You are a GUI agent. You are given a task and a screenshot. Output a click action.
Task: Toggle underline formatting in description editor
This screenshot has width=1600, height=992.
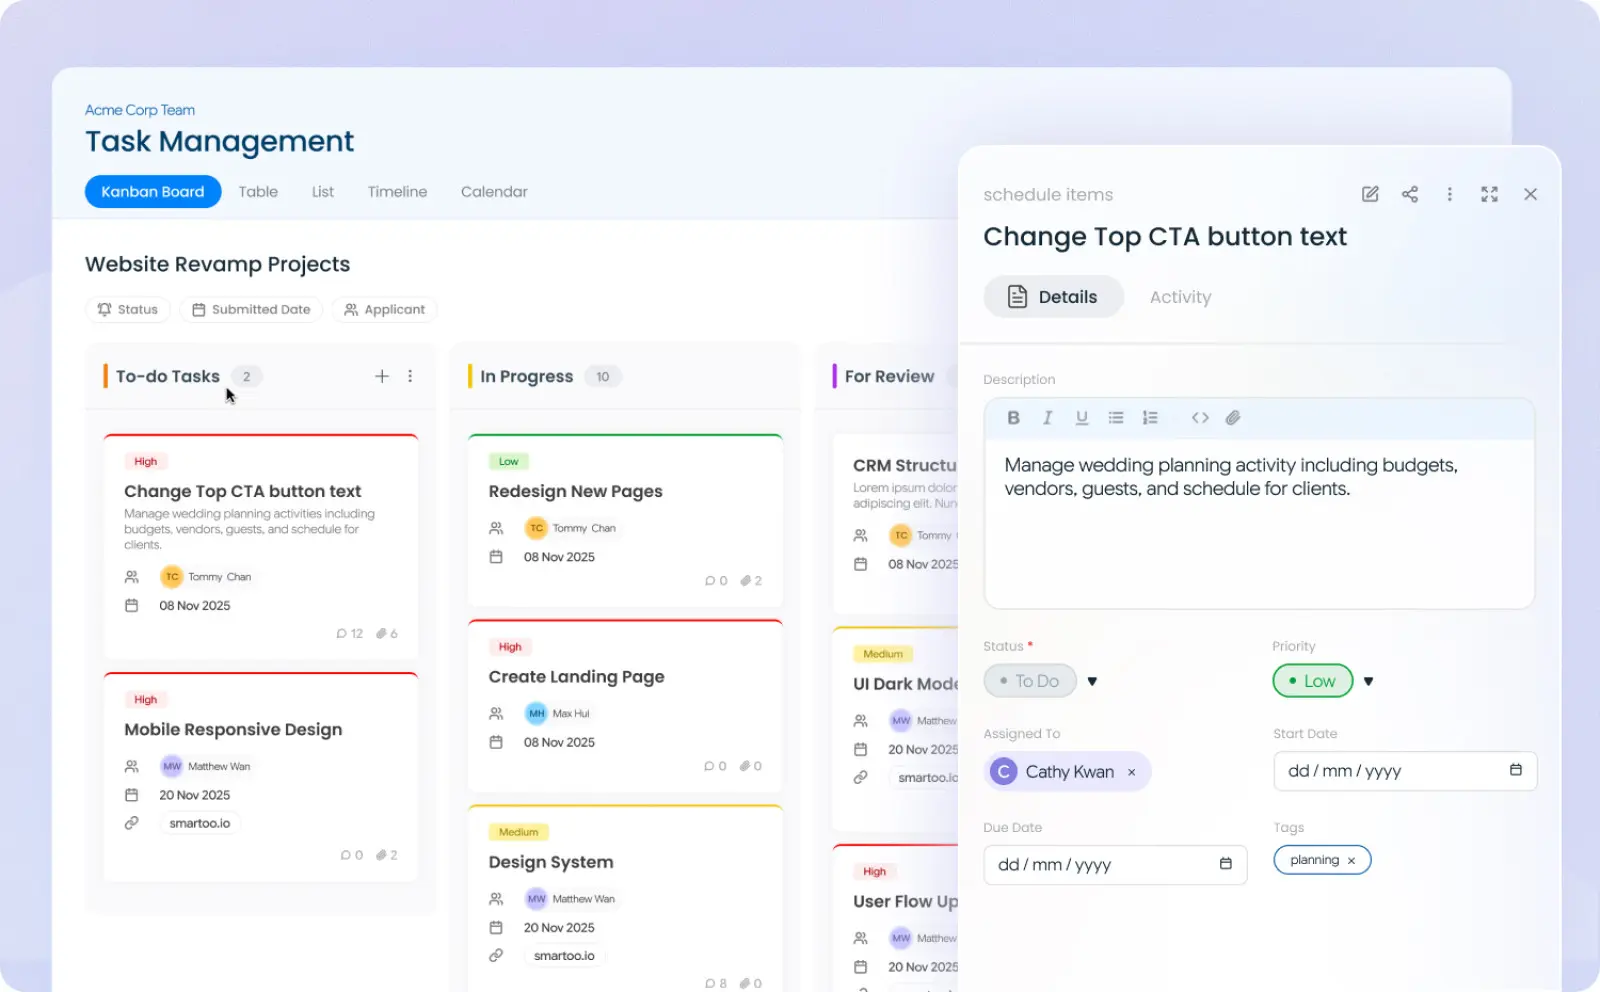tap(1081, 418)
